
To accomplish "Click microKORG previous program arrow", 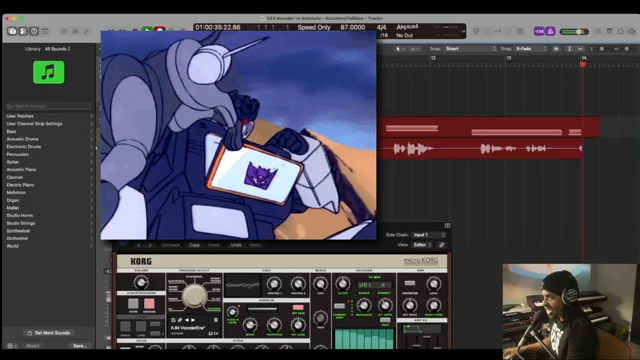I will [187, 320].
